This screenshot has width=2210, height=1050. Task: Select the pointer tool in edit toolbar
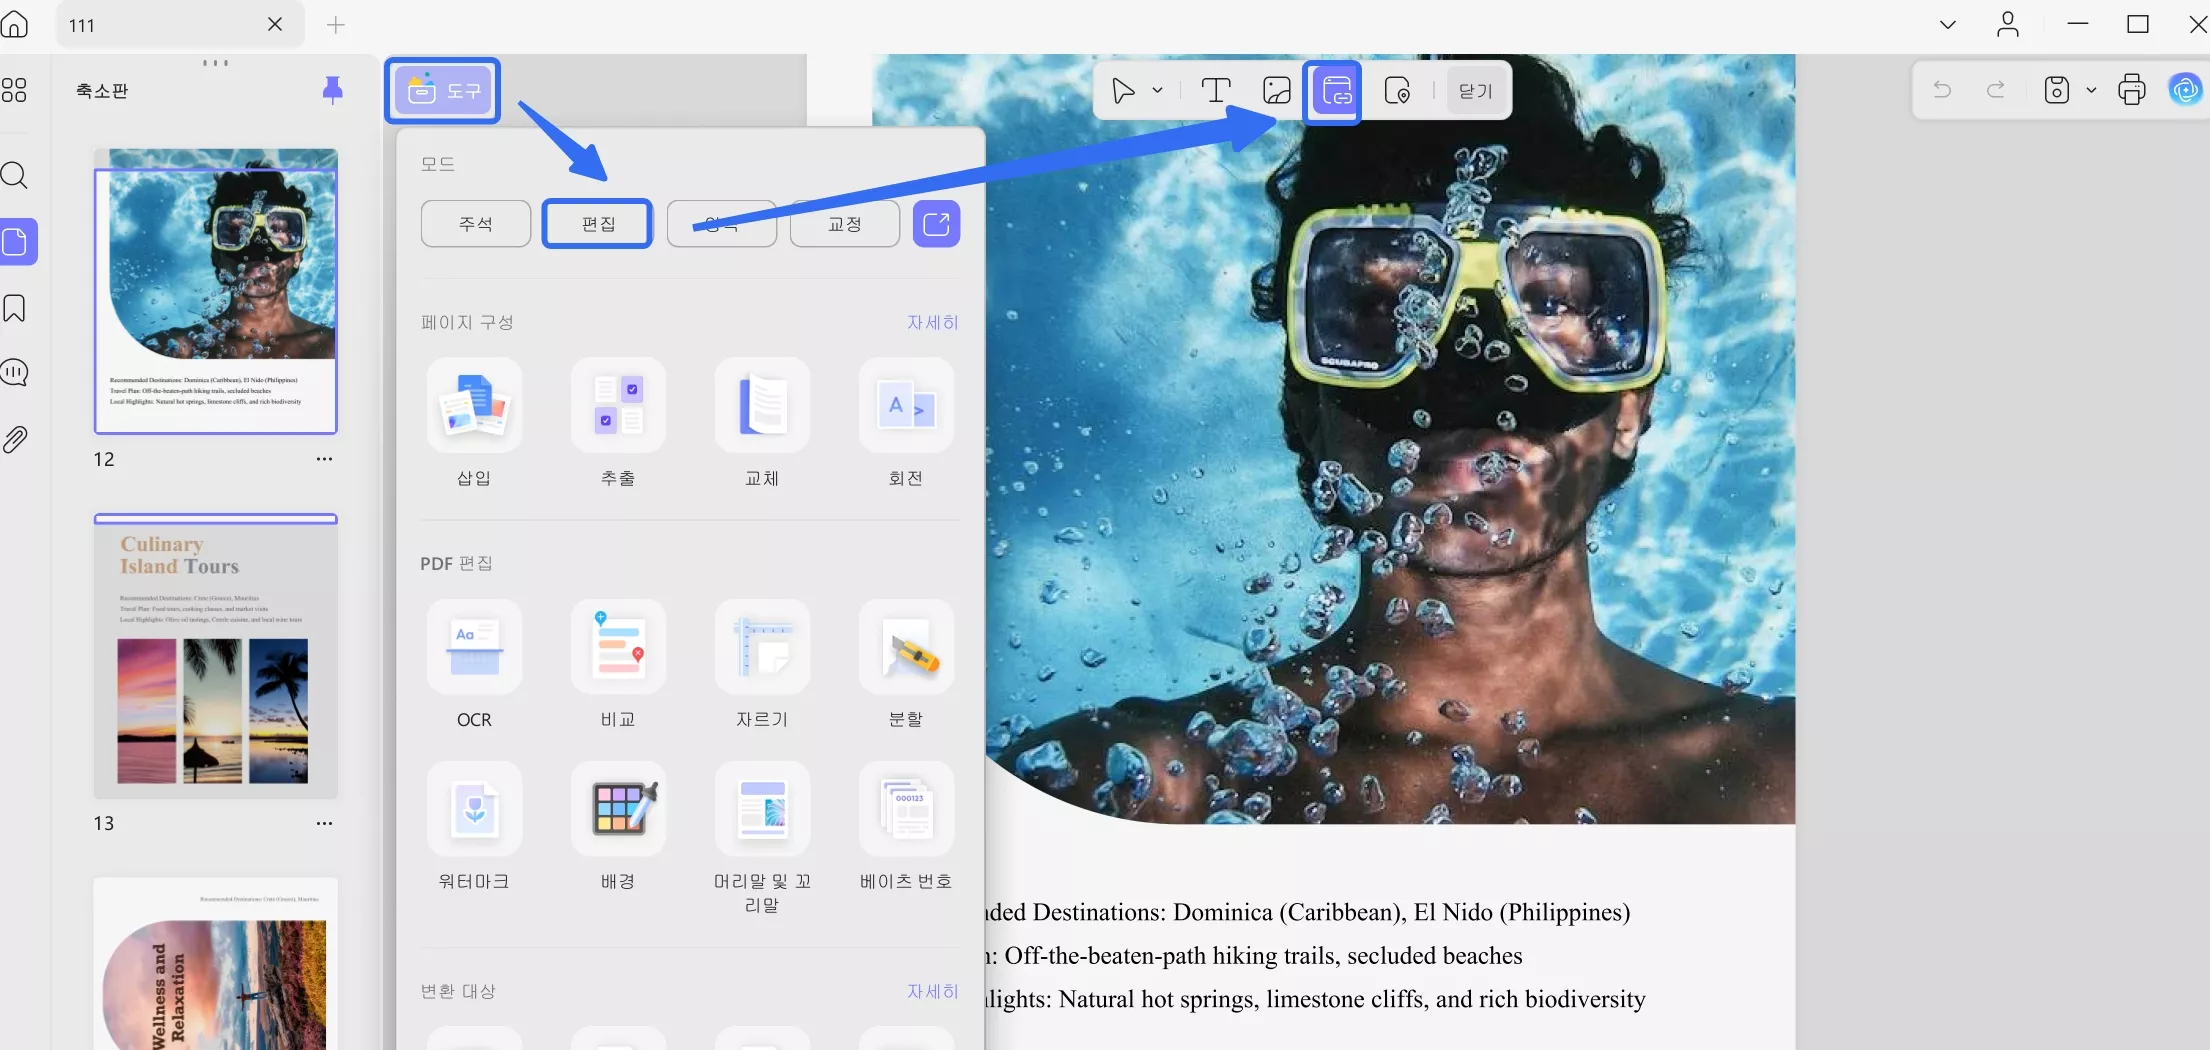(1123, 91)
